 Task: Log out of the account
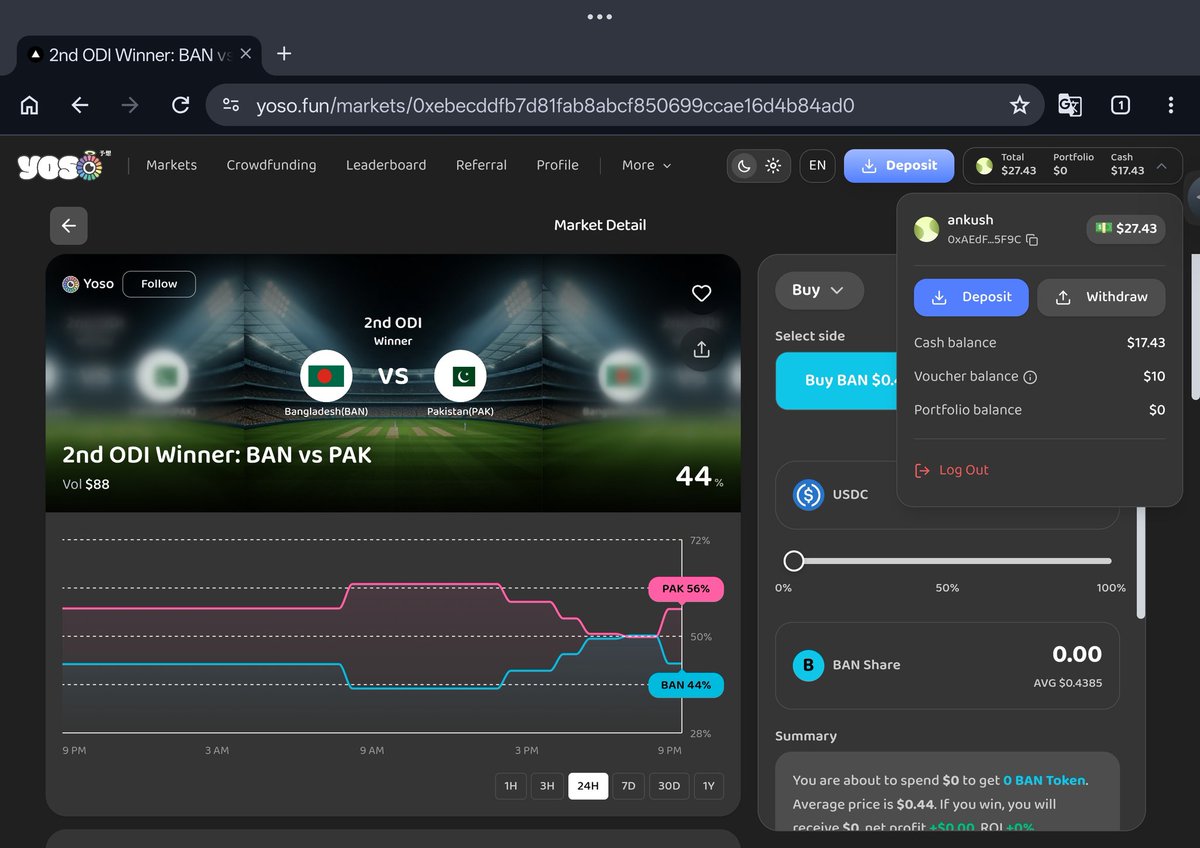(x=952, y=470)
